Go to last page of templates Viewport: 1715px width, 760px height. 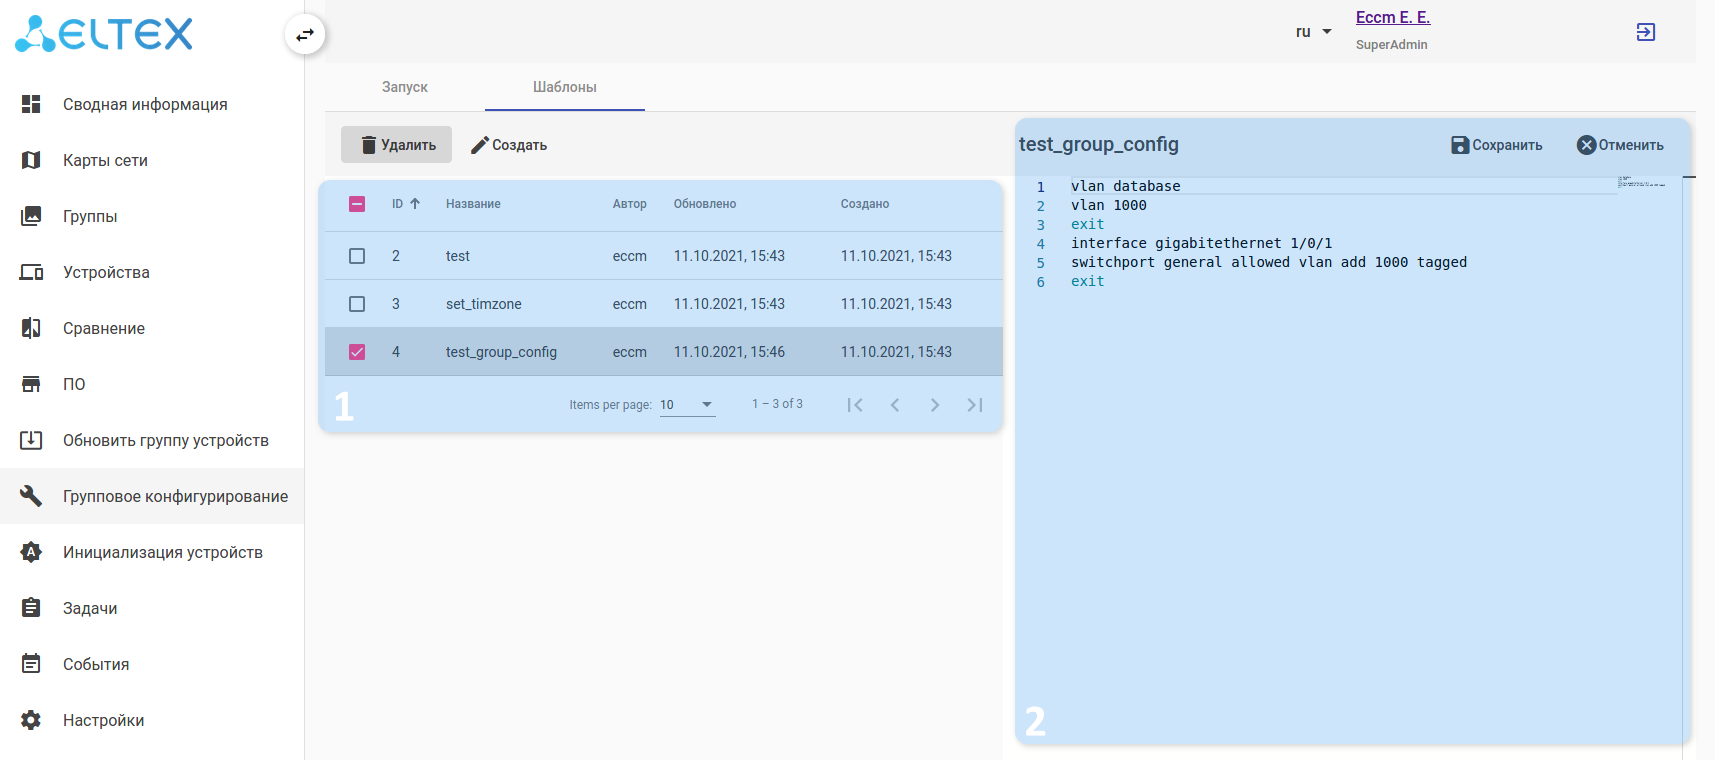coord(975,405)
